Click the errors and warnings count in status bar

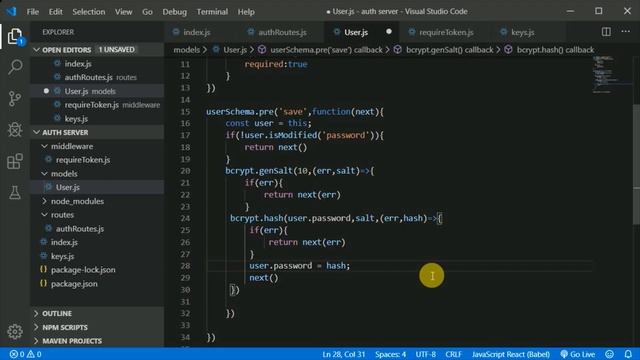[x=25, y=354]
